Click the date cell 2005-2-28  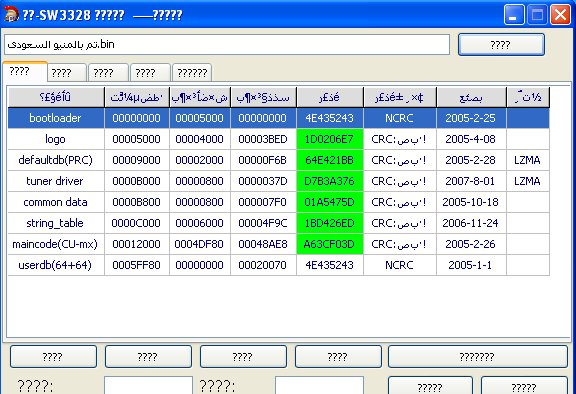pos(471,160)
